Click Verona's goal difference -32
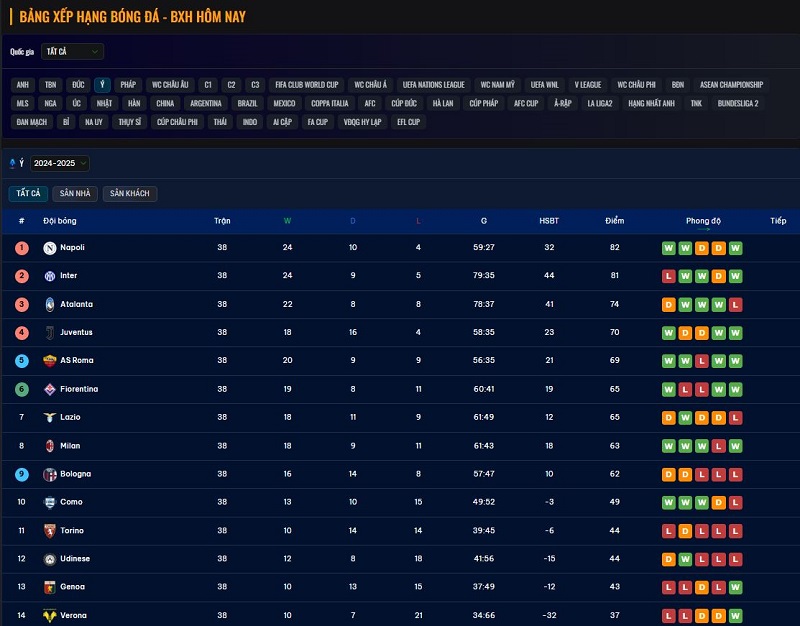This screenshot has width=800, height=626. pos(549,615)
